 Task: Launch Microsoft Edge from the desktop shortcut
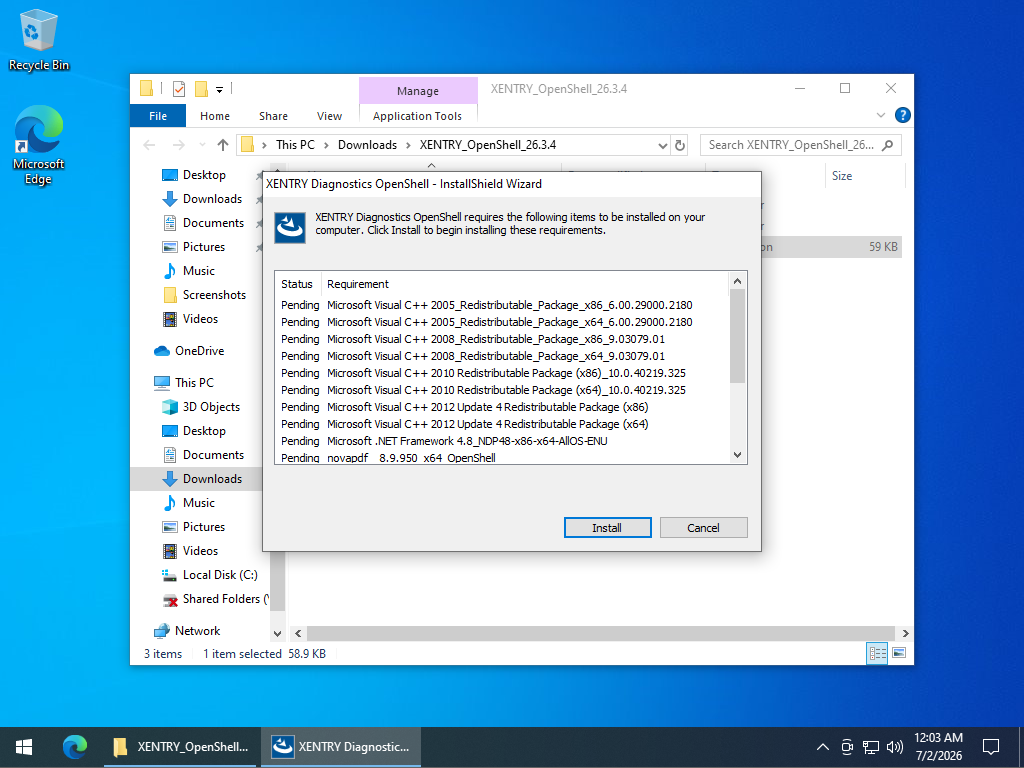(39, 145)
